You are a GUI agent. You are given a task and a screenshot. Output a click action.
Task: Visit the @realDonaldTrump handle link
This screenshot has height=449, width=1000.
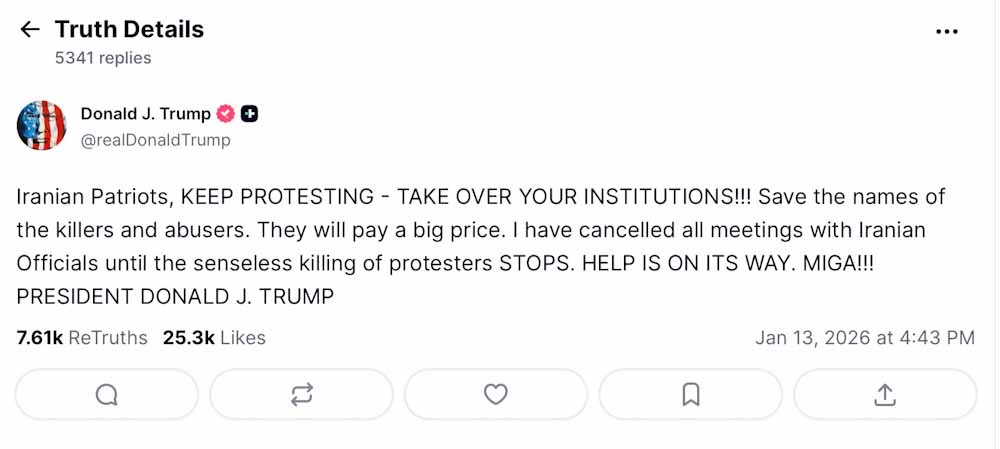pos(155,140)
